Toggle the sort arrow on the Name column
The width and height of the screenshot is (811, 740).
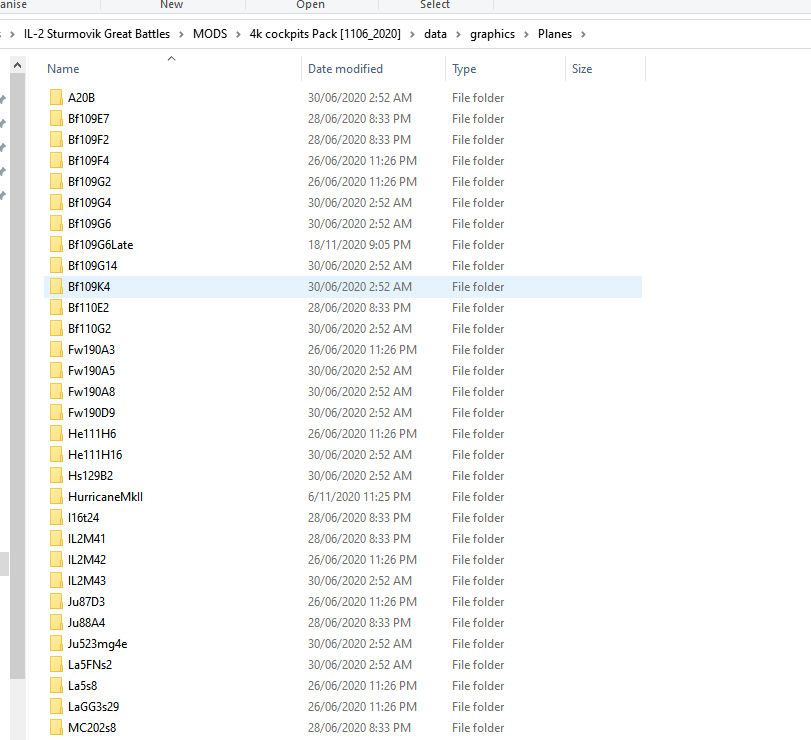pyautogui.click(x=171, y=58)
